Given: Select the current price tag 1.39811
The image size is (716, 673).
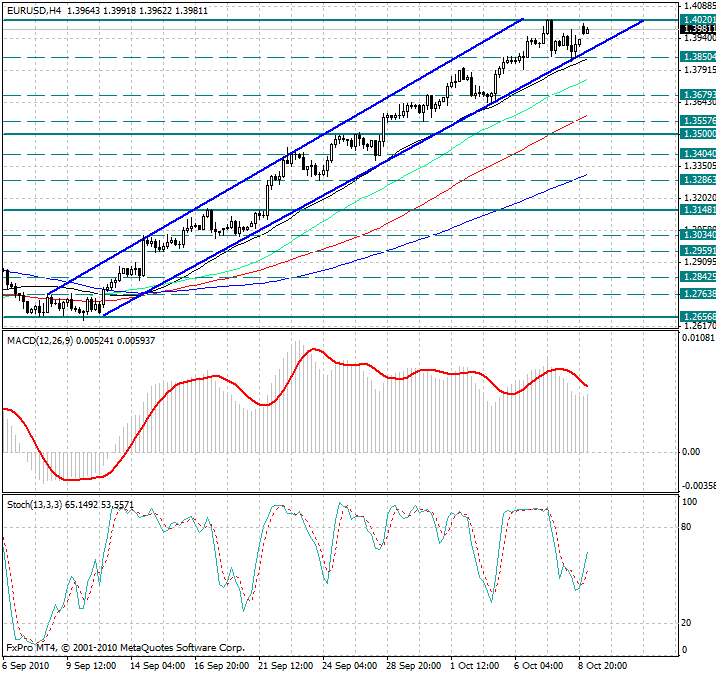Looking at the screenshot, I should [697, 29].
